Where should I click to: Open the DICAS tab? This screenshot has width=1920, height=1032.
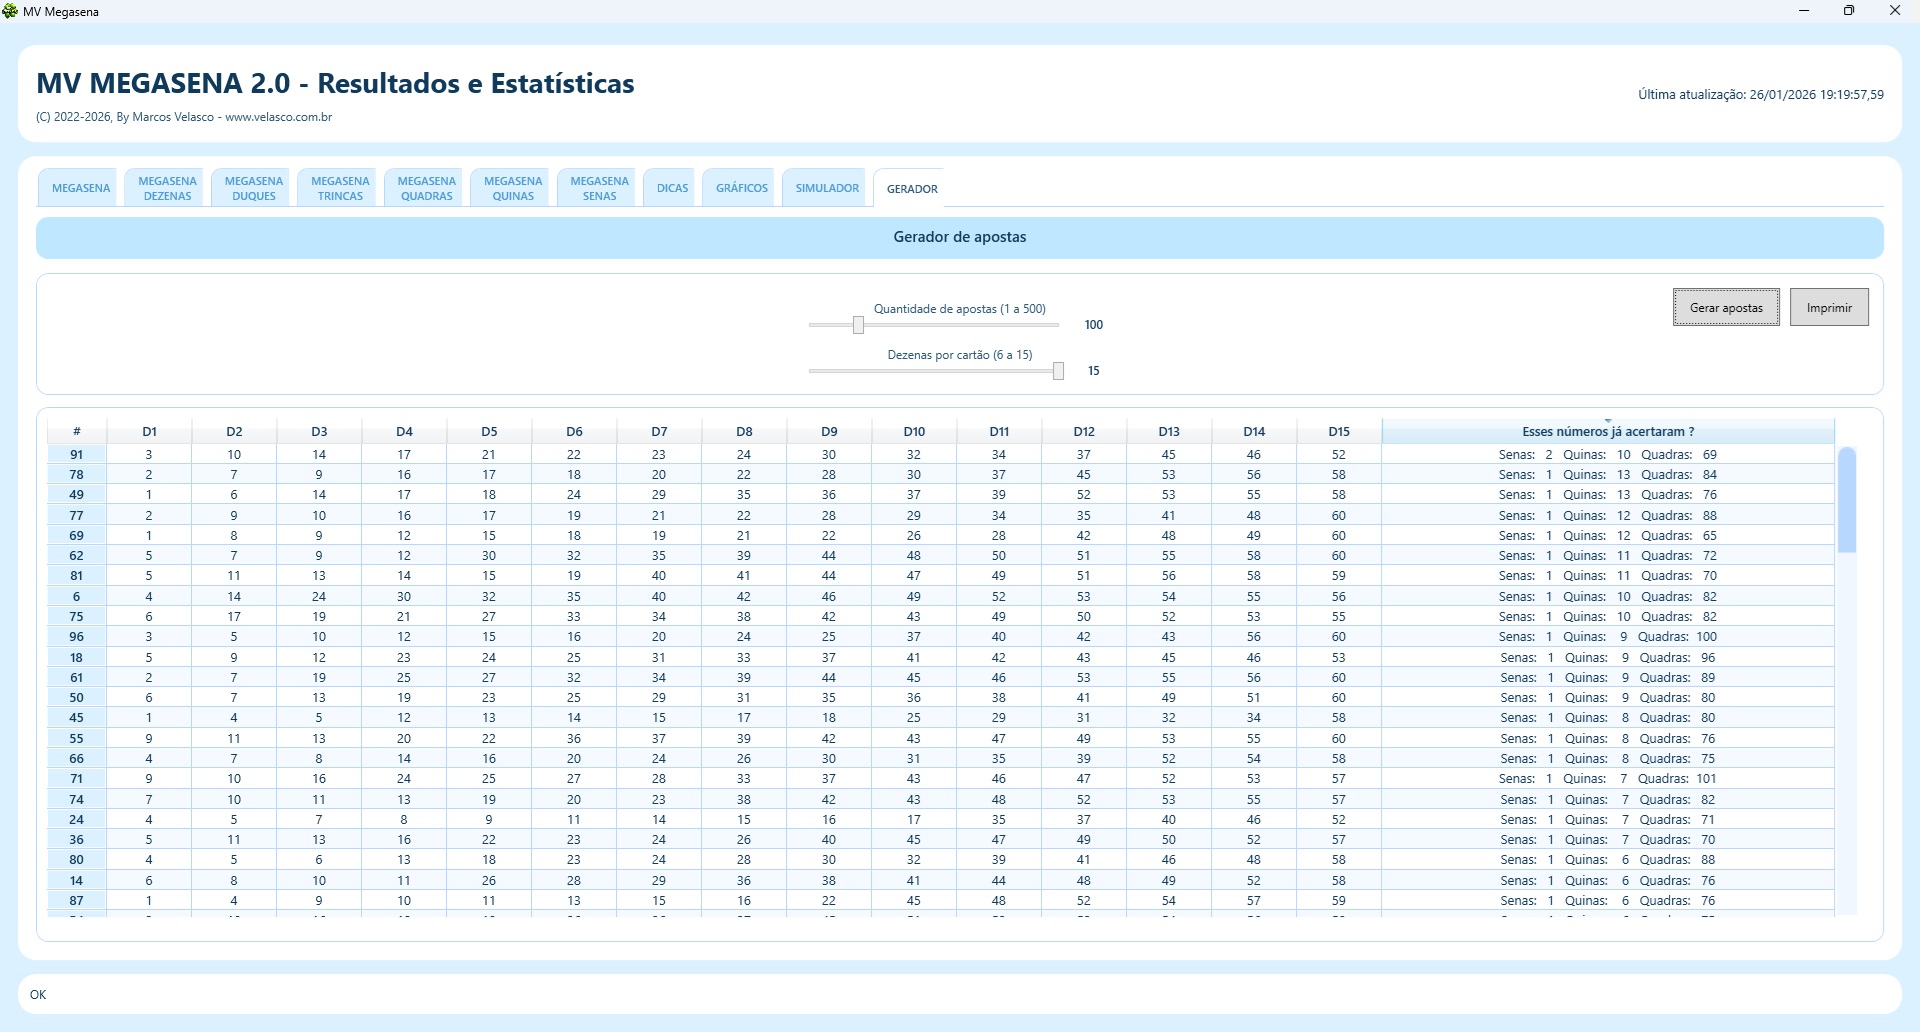point(672,188)
